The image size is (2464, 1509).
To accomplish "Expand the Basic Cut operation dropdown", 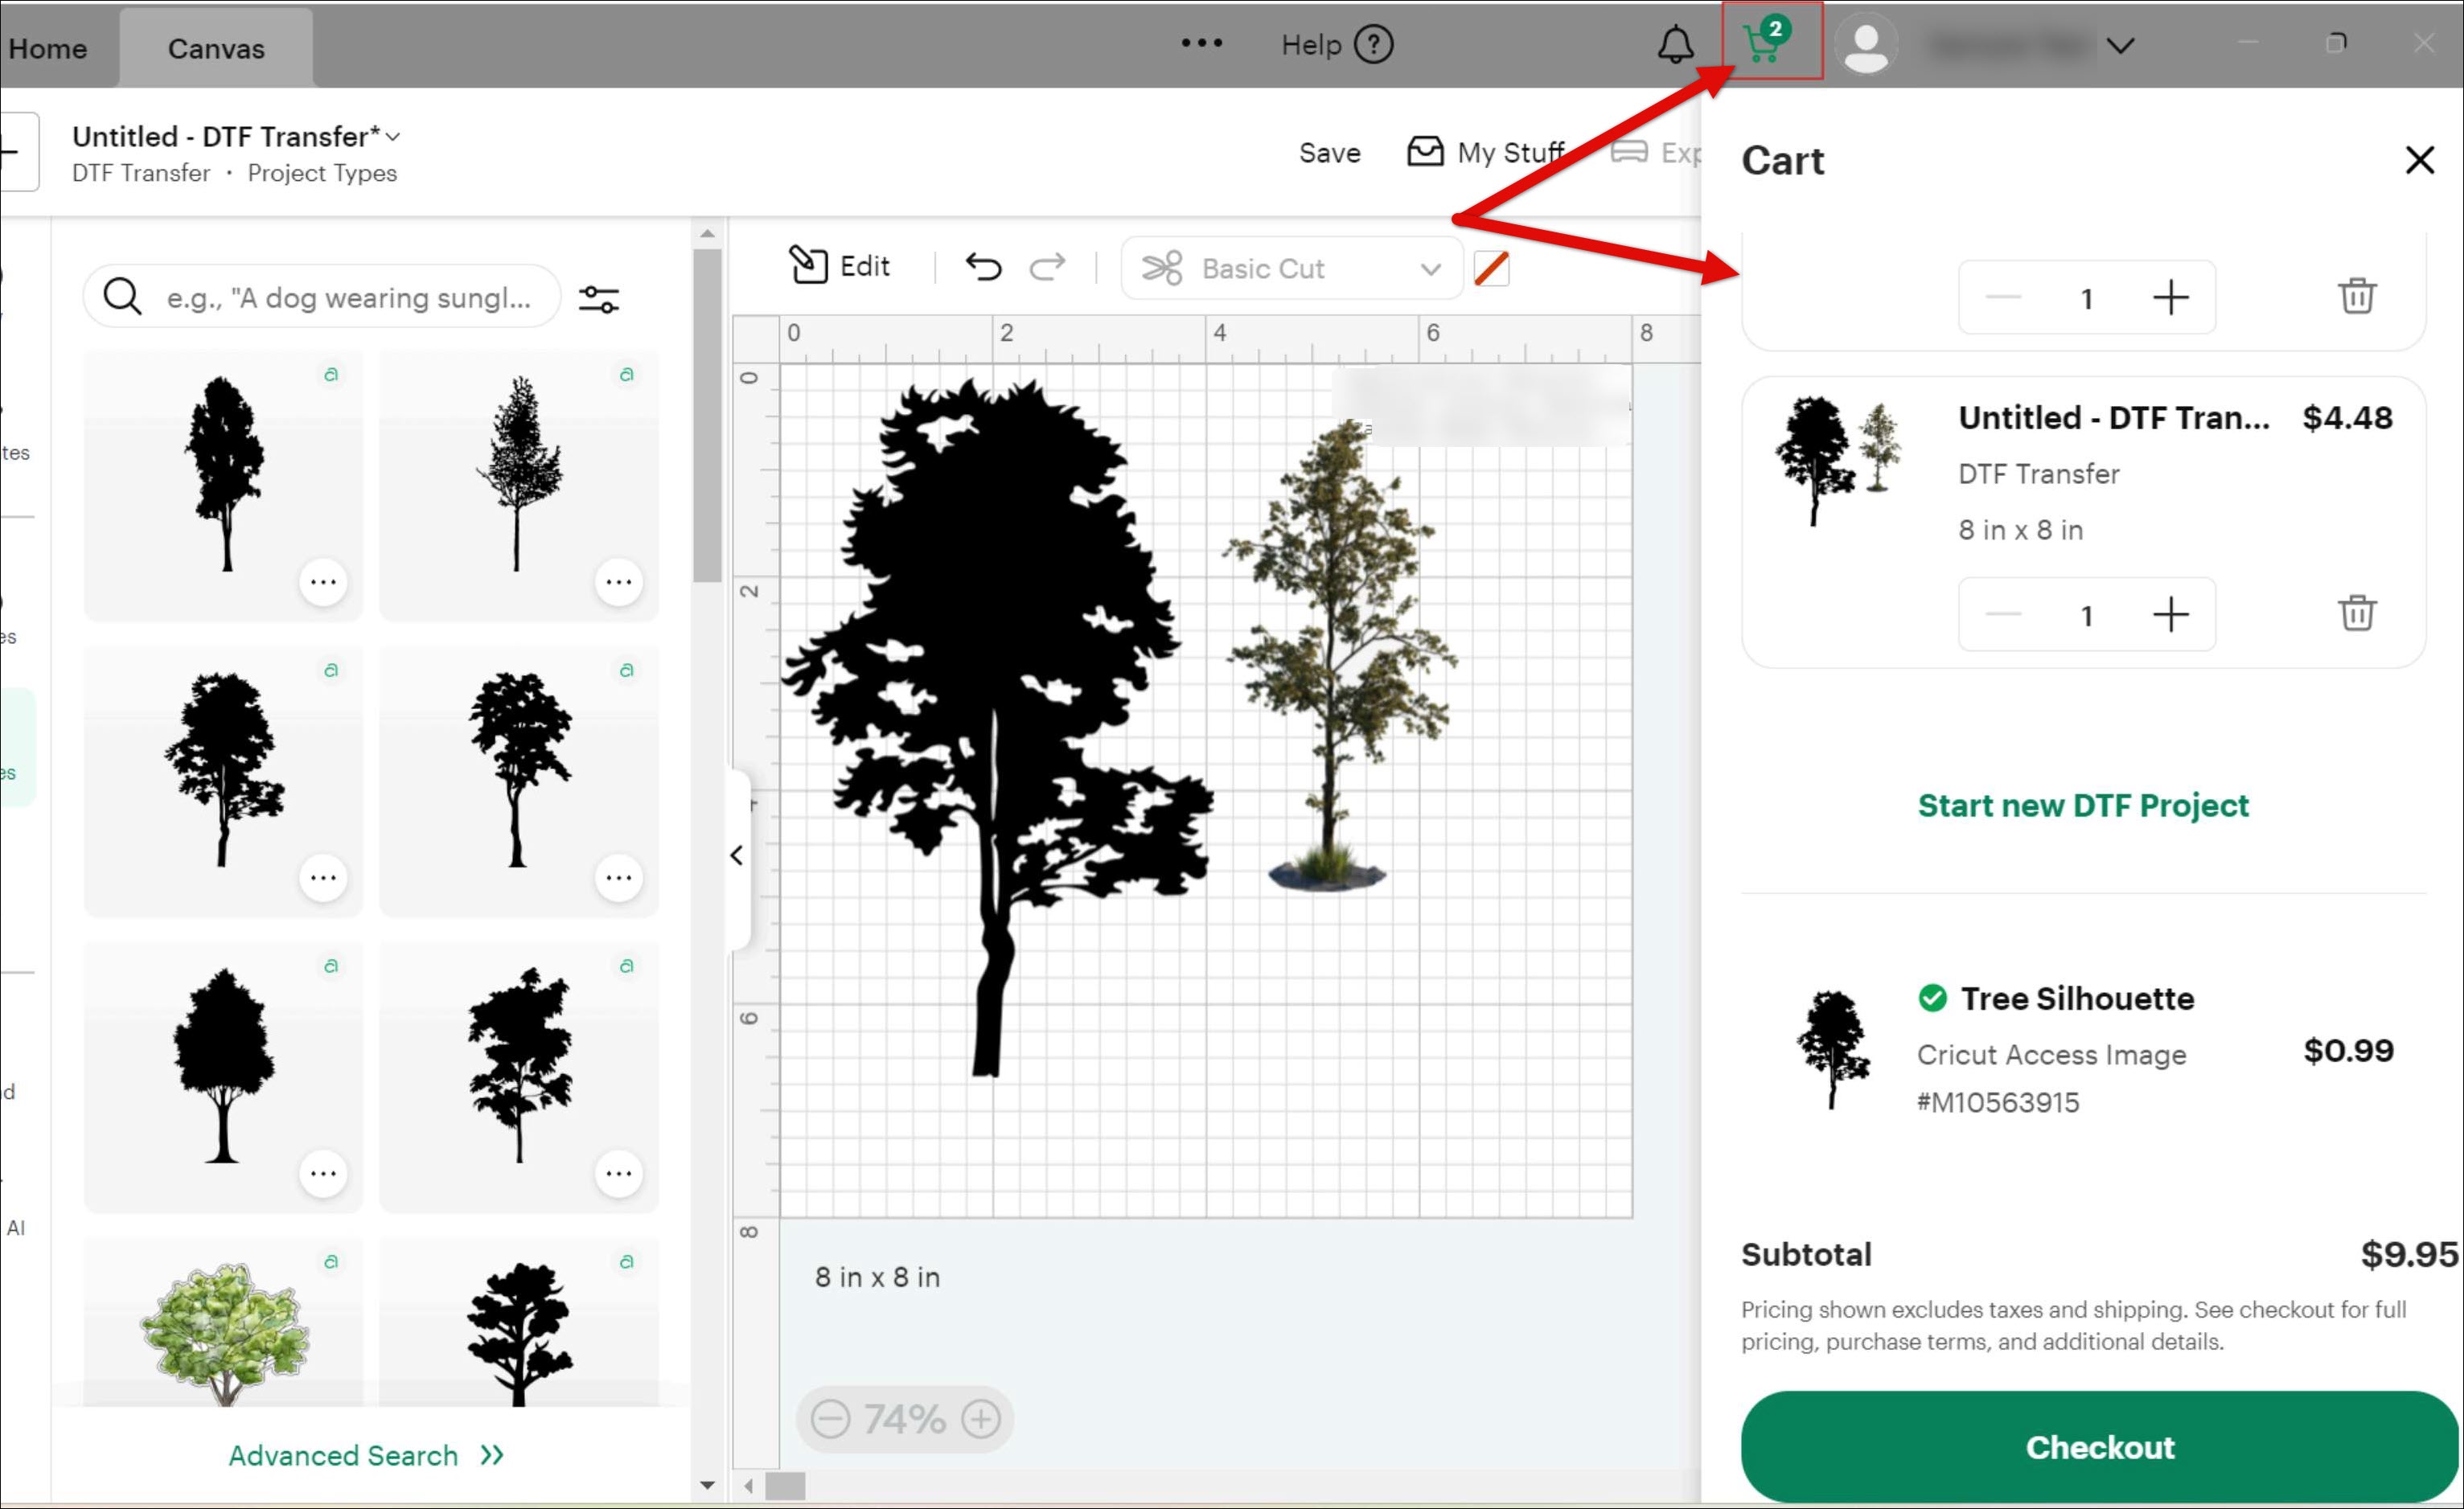I will [1430, 269].
